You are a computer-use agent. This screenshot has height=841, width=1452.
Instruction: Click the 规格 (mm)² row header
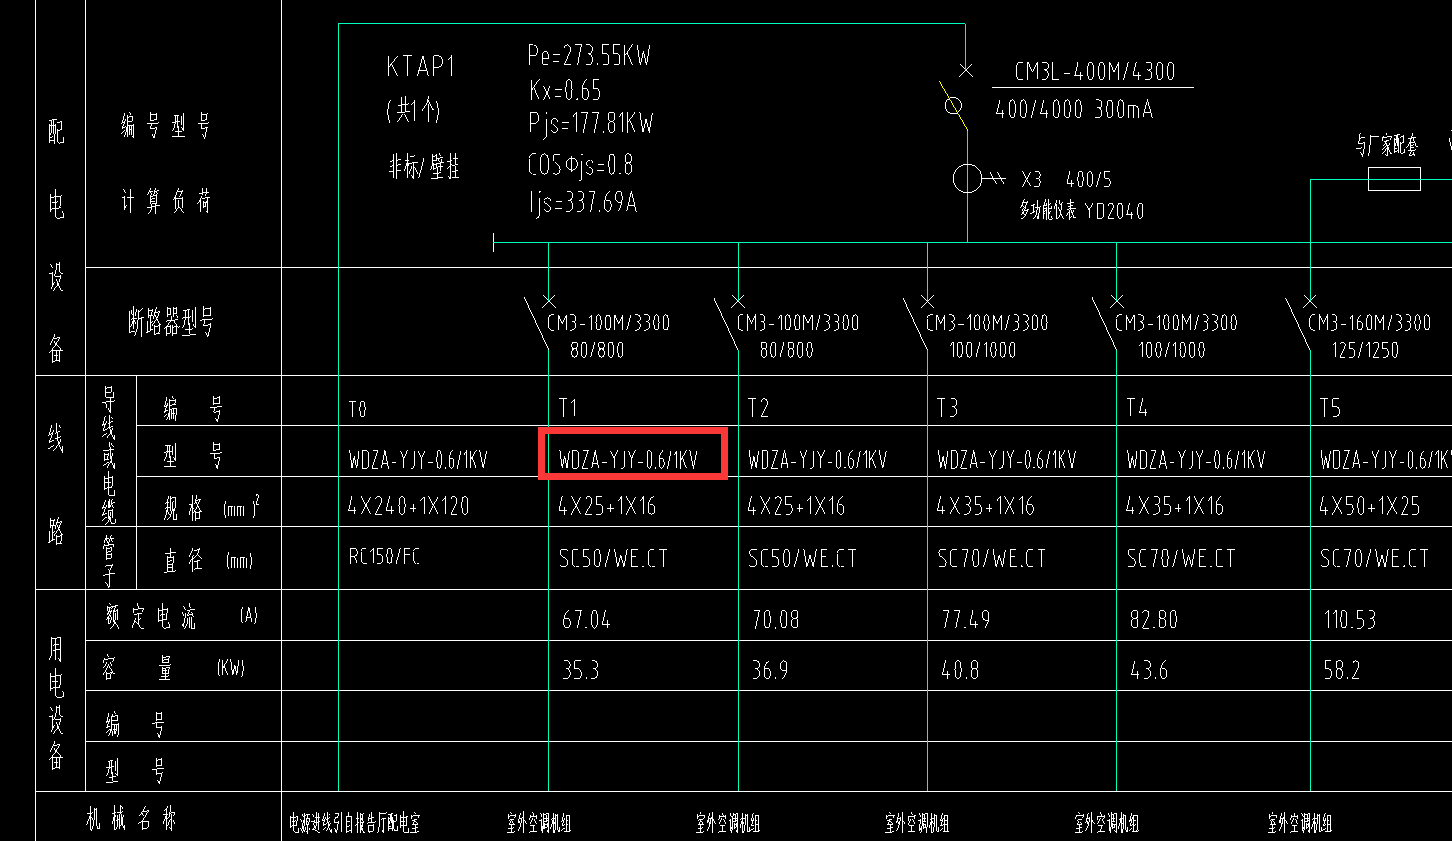coord(212,508)
